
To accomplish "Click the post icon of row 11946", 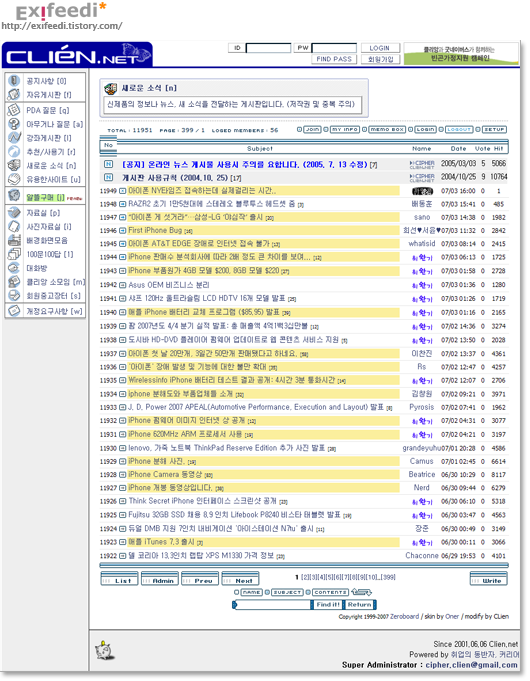I will tap(123, 231).
